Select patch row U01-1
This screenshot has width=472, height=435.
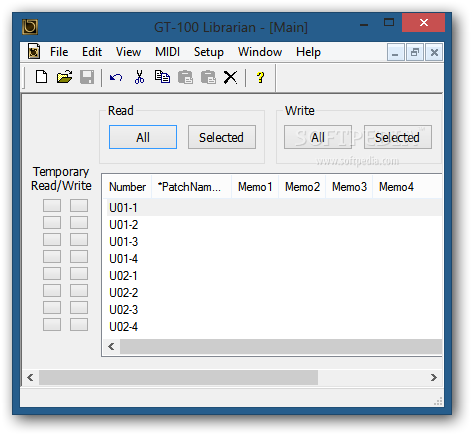click(273, 208)
